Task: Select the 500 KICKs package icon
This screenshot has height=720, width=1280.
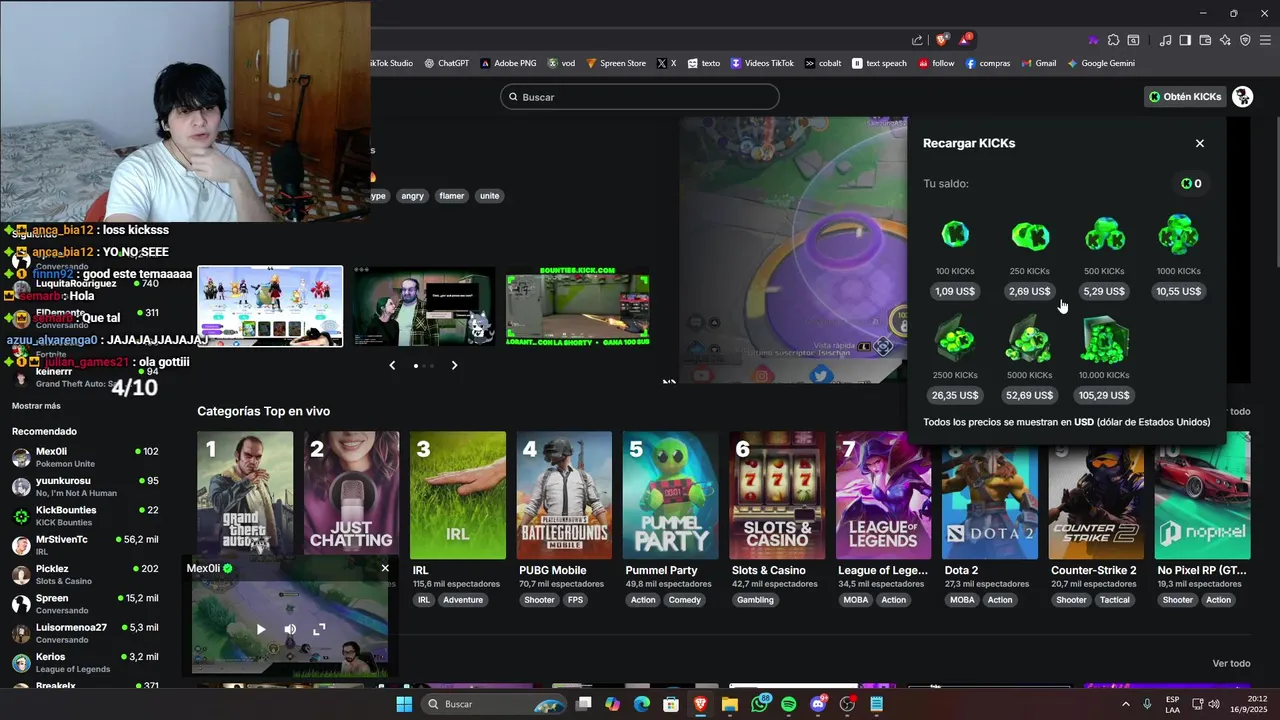Action: pos(1104,236)
